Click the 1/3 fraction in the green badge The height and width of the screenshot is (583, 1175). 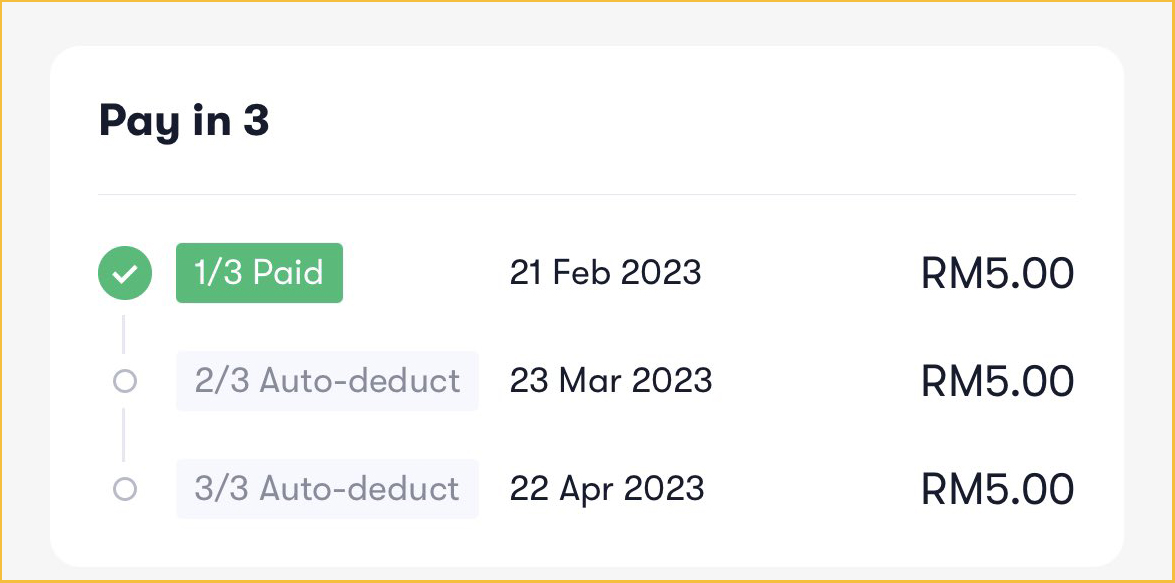click(x=217, y=273)
